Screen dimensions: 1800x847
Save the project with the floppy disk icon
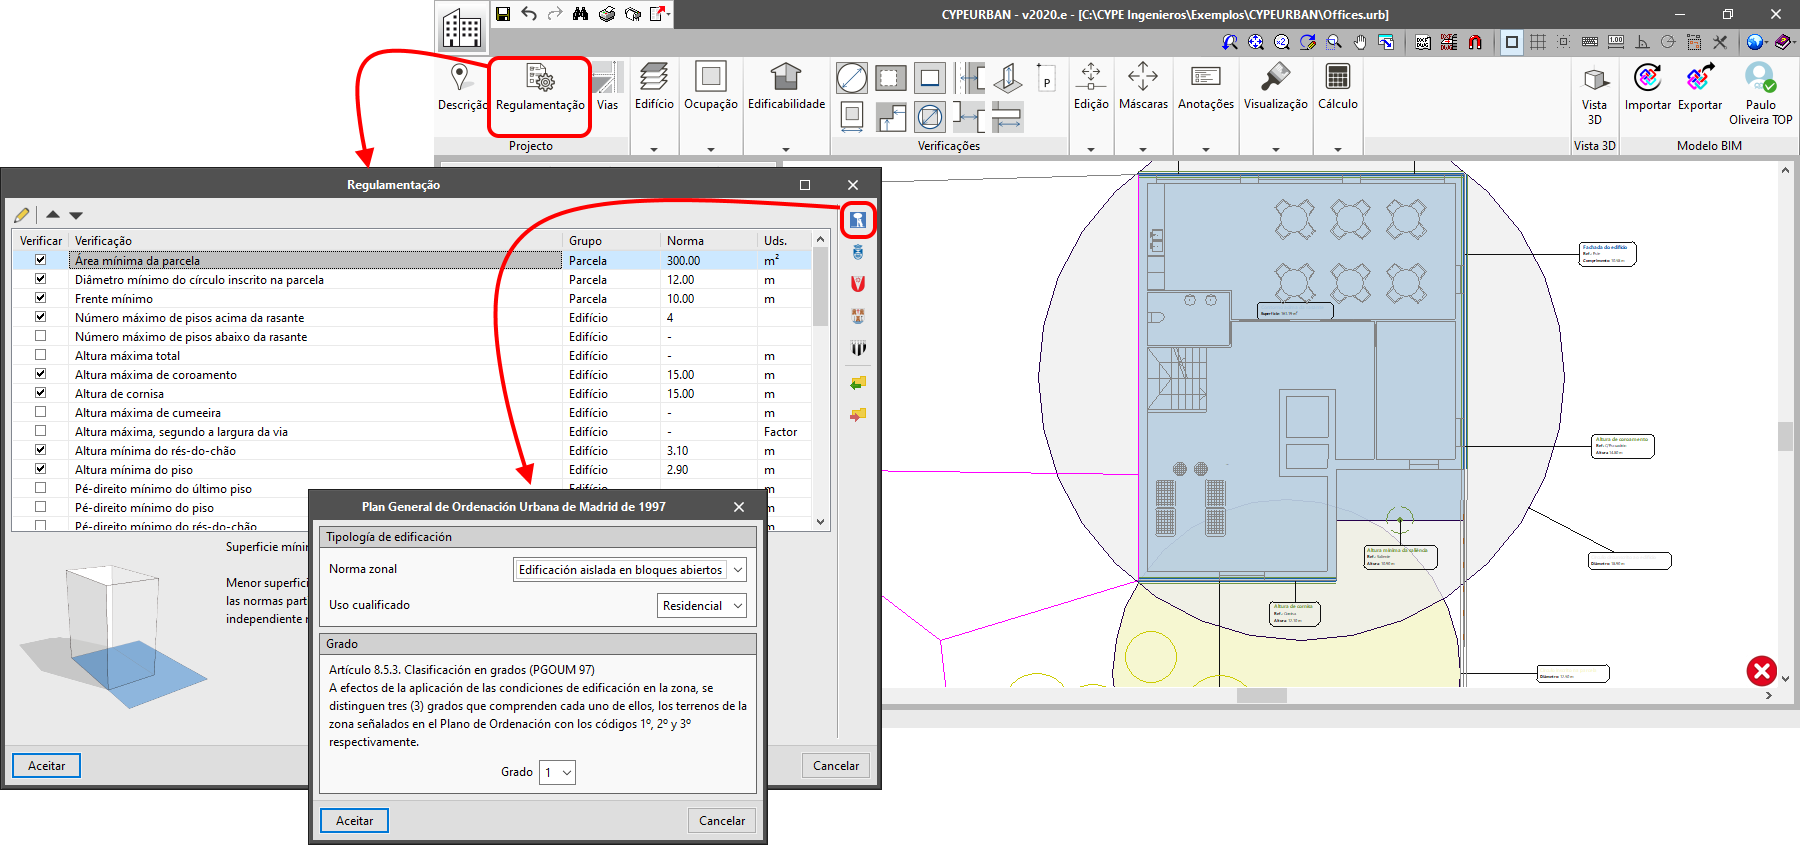(x=503, y=14)
